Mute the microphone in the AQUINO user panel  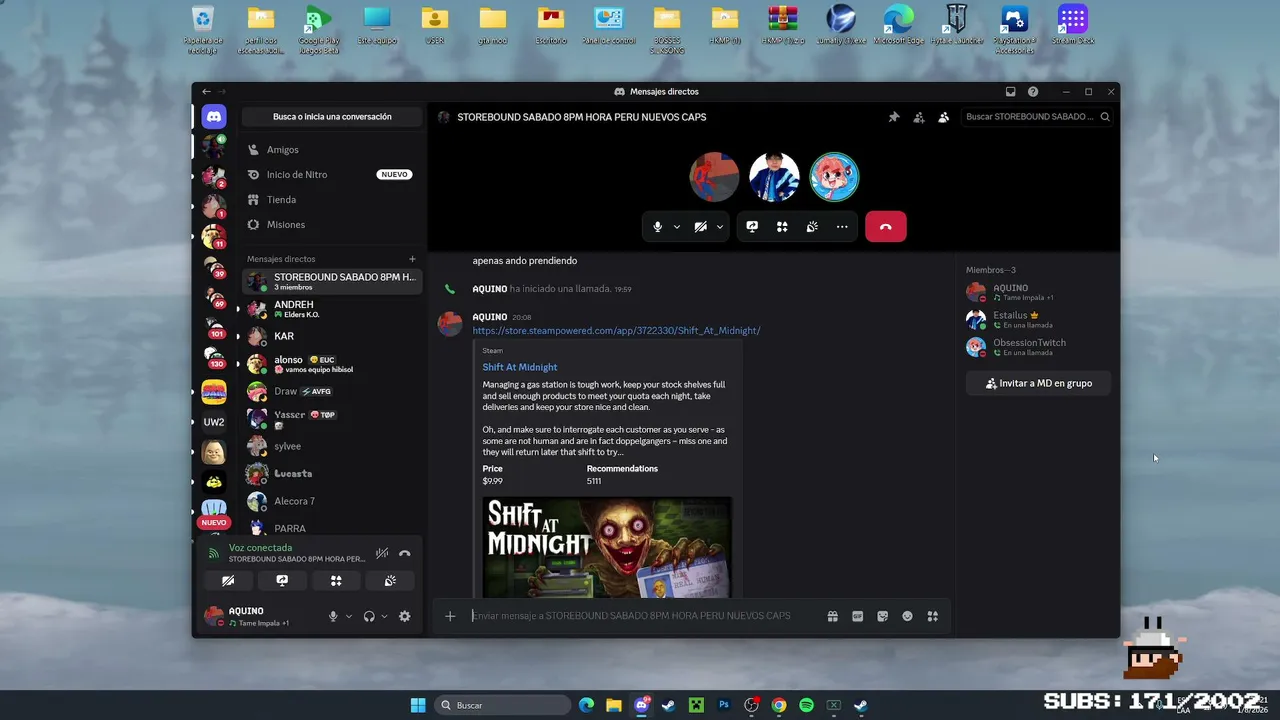333,616
